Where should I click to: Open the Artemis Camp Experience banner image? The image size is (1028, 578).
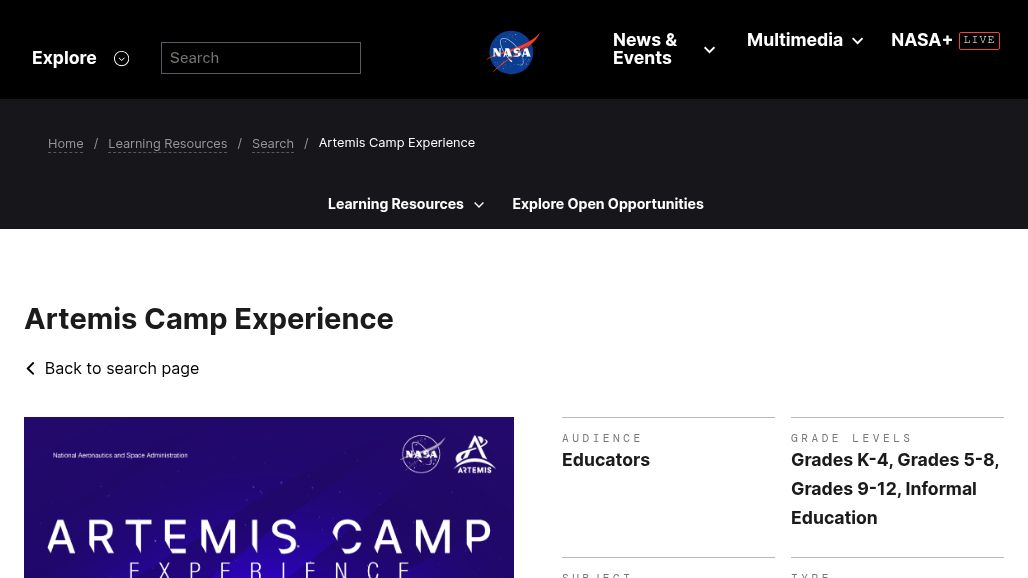[269, 497]
